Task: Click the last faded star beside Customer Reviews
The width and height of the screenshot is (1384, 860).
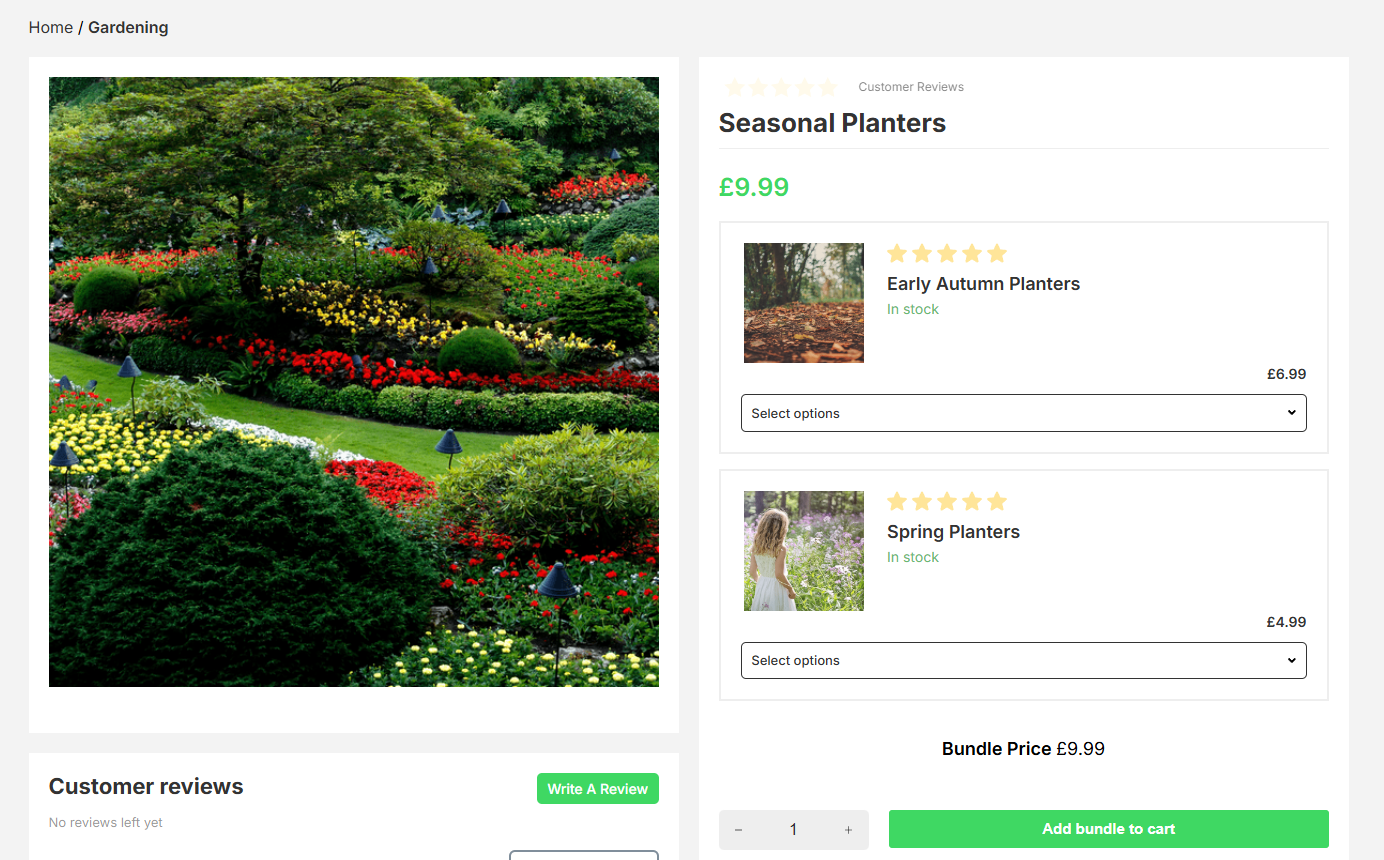Action: [828, 87]
